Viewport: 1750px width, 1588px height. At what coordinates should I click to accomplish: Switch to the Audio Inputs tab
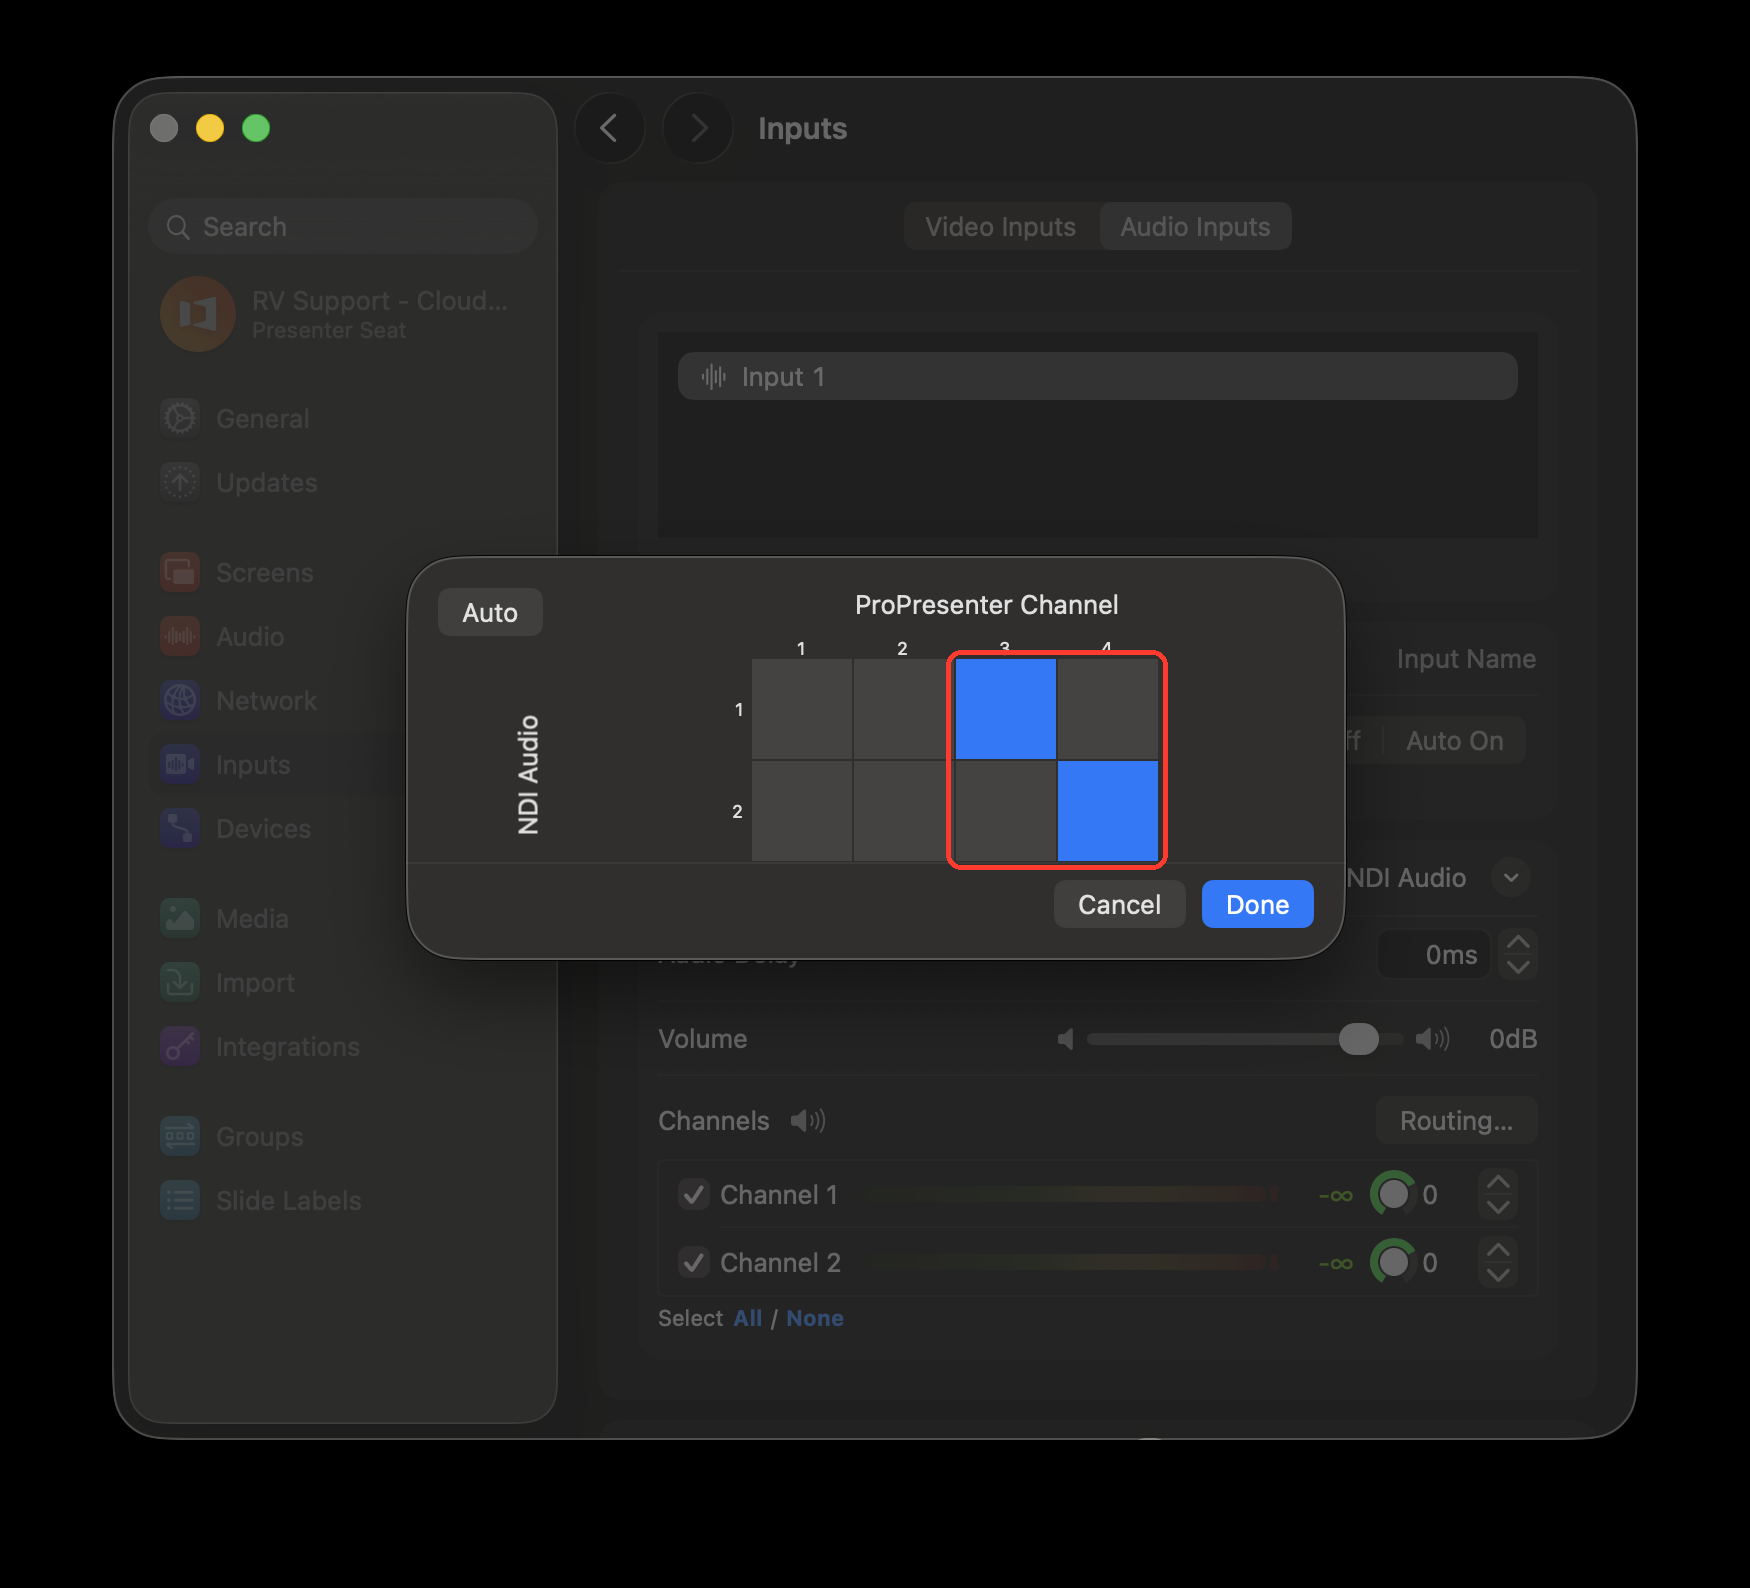click(1195, 227)
